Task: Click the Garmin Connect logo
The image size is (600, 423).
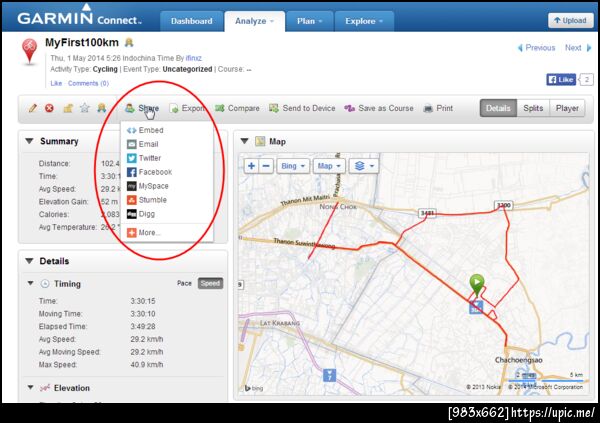Action: coord(79,16)
